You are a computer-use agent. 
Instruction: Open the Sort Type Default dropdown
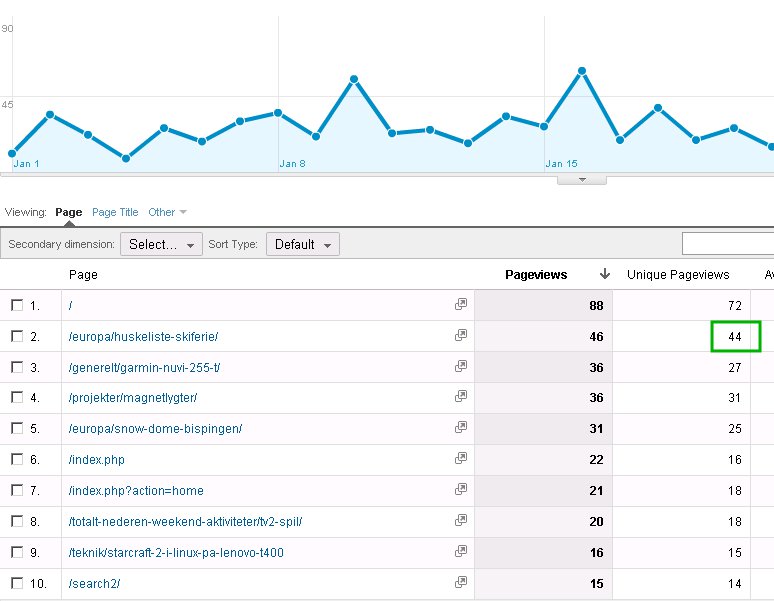click(x=303, y=244)
